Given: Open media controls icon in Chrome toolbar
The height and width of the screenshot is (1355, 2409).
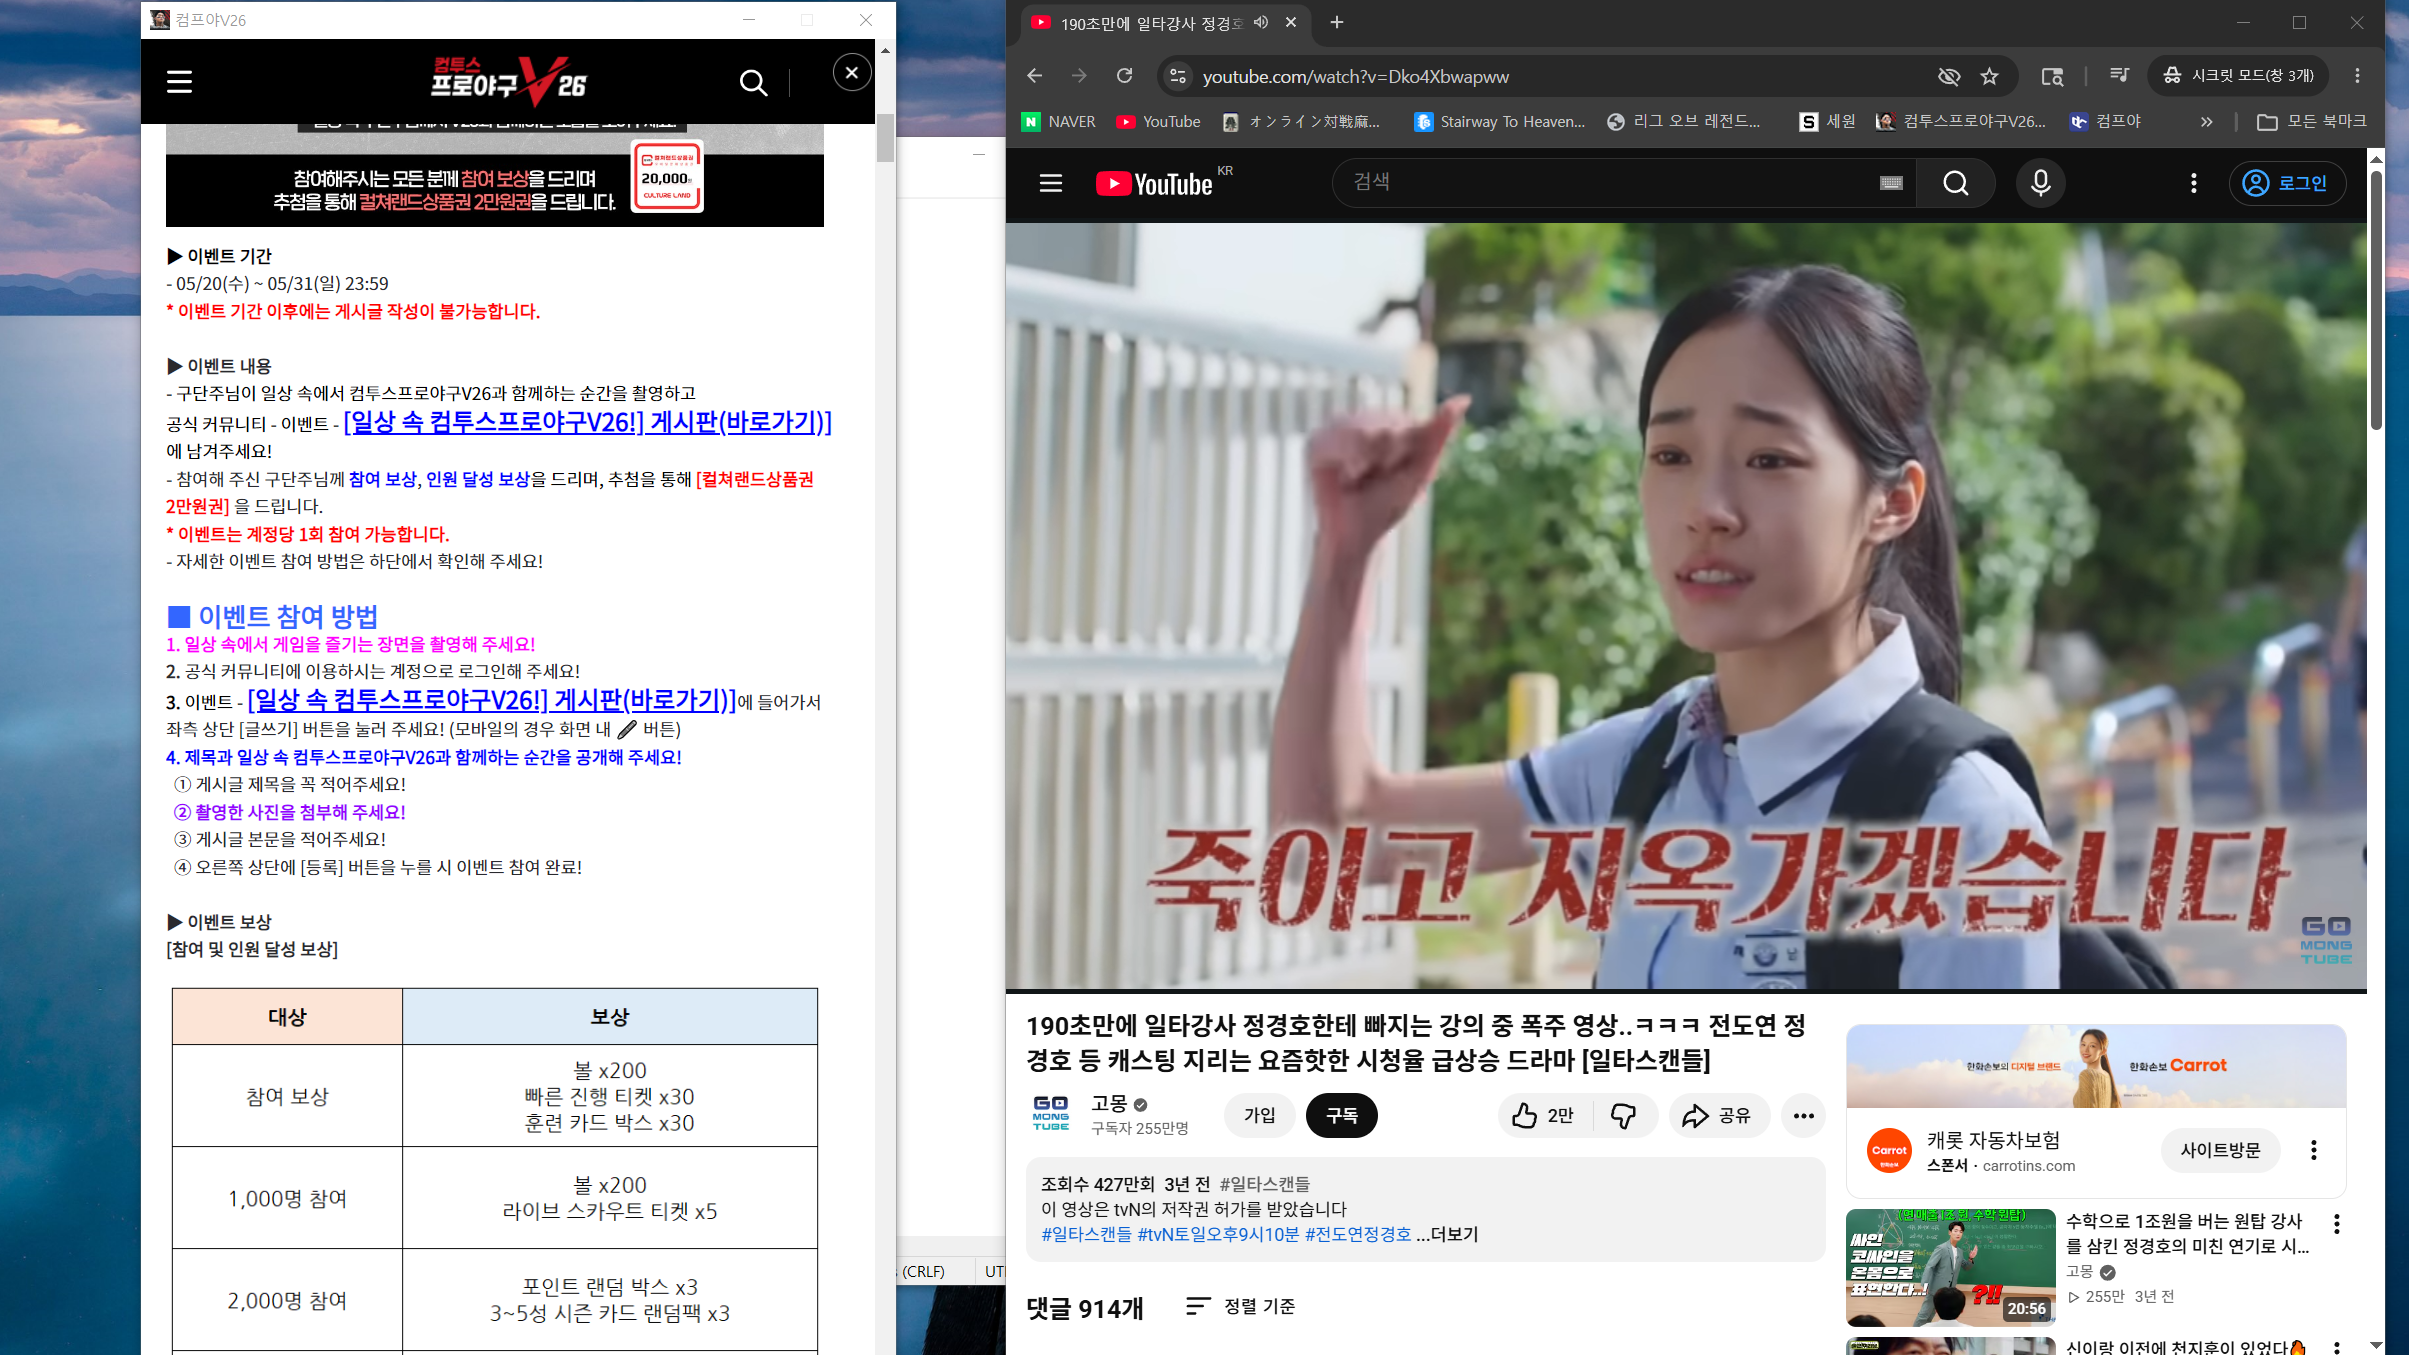Looking at the screenshot, I should coord(2118,75).
